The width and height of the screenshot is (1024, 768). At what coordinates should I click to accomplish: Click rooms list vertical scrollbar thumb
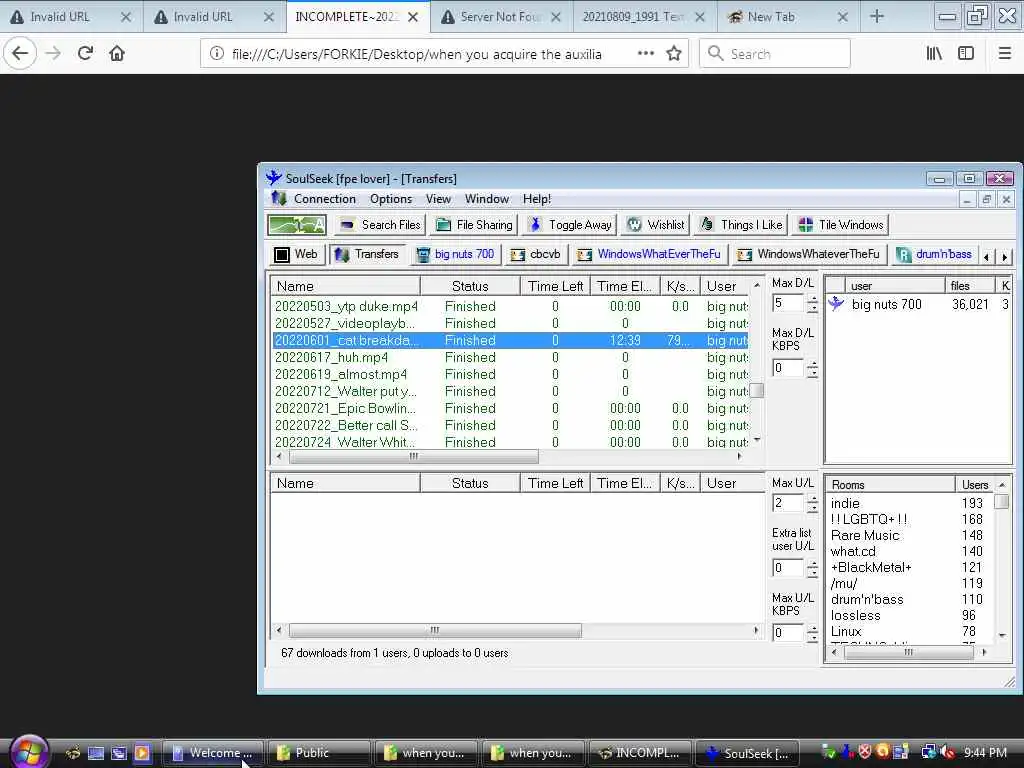pyautogui.click(x=1001, y=501)
